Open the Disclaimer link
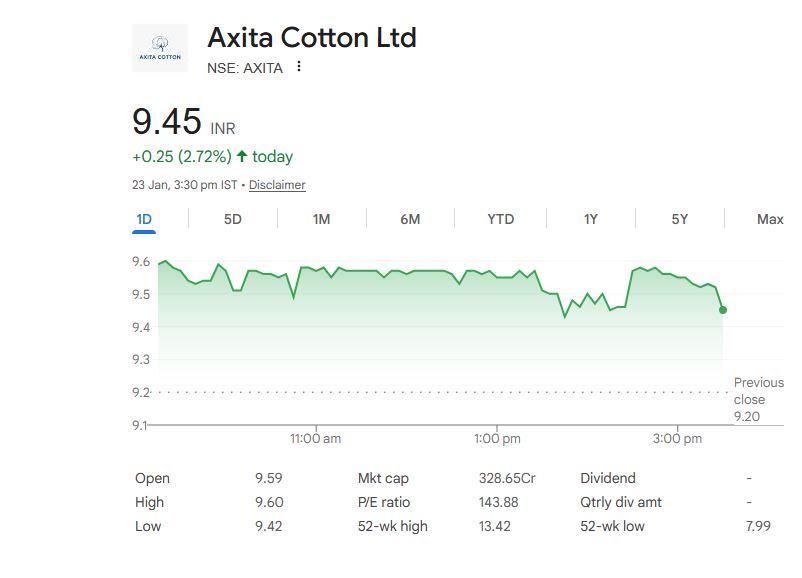Viewport: 802px width, 578px height. [x=277, y=185]
